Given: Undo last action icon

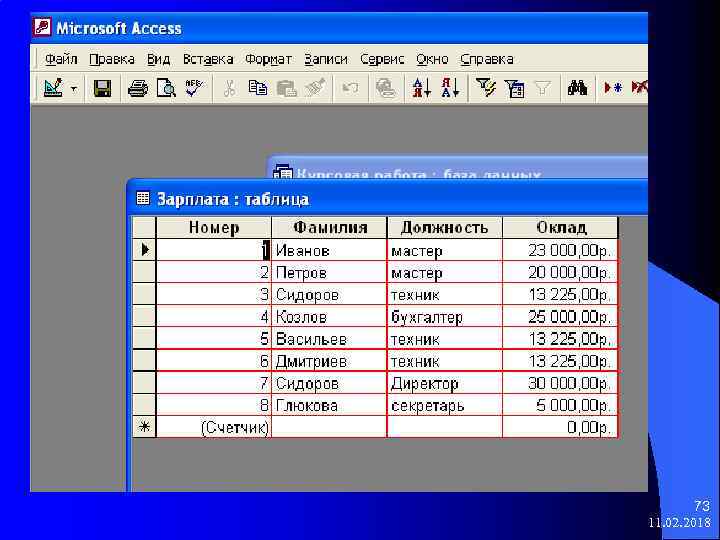Looking at the screenshot, I should point(350,88).
